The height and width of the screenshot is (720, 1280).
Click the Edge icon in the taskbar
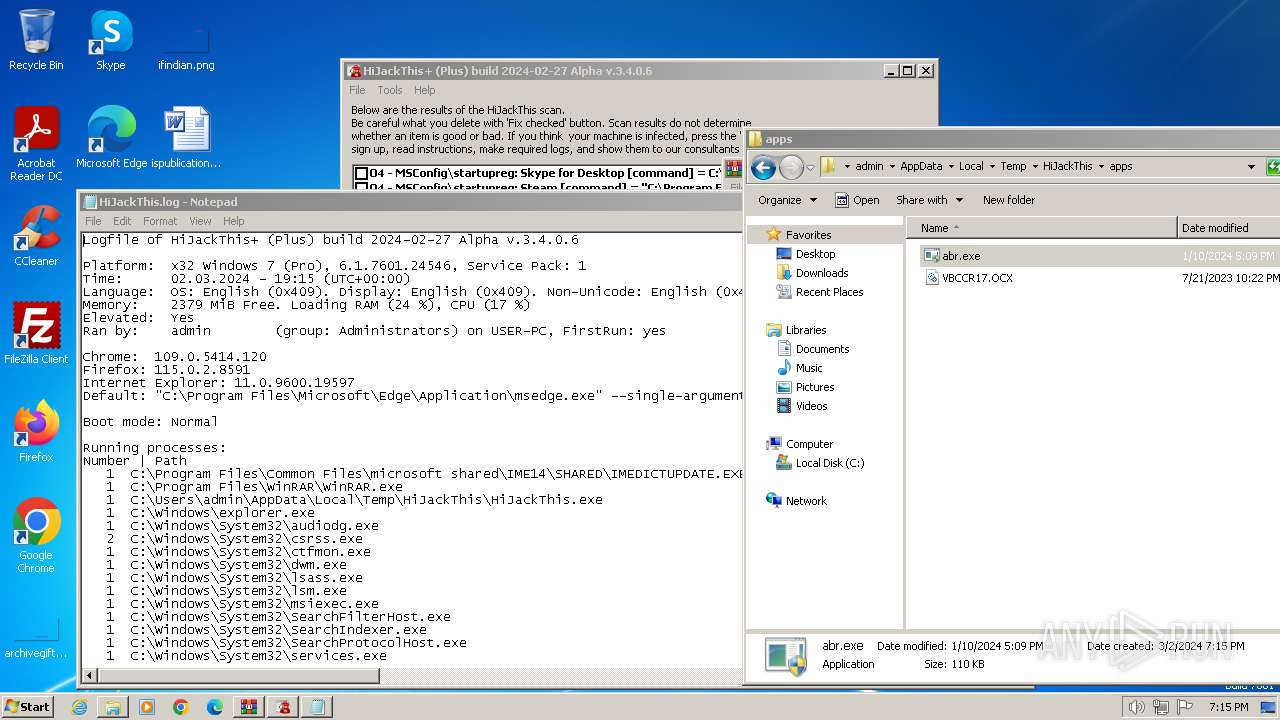click(215, 707)
